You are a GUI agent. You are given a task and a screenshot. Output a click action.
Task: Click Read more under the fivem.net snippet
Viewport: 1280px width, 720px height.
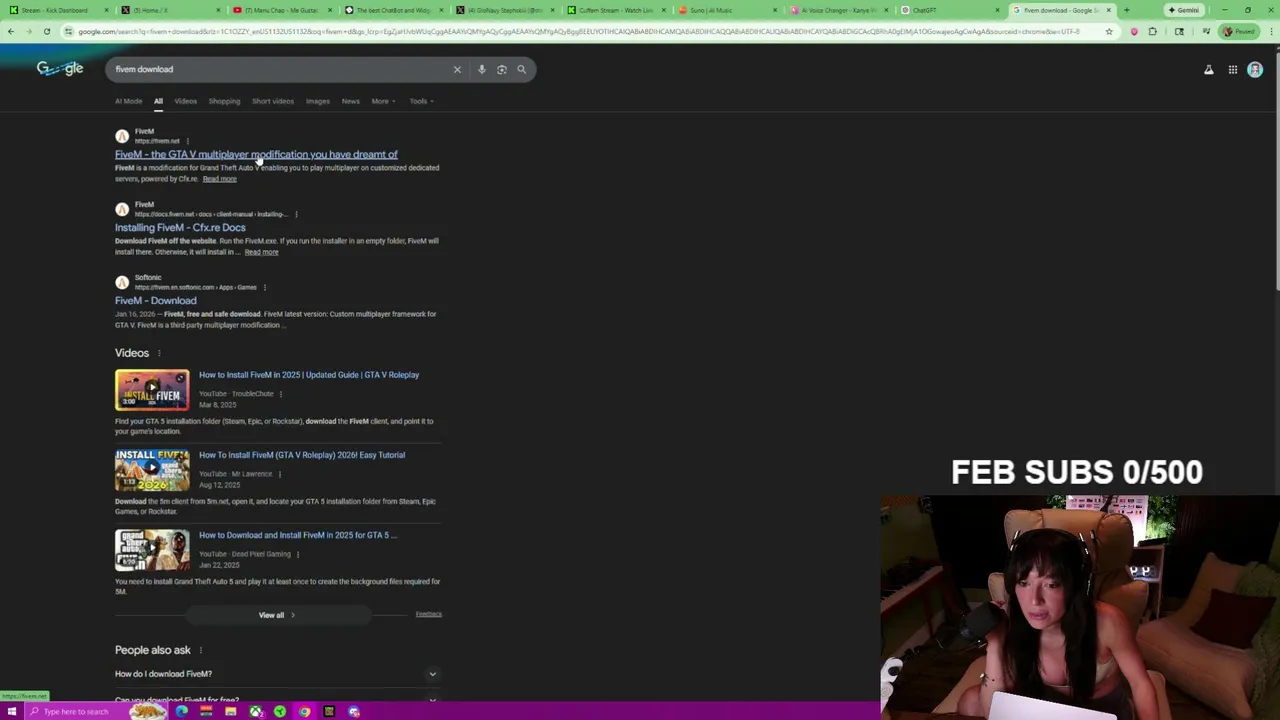tap(220, 179)
